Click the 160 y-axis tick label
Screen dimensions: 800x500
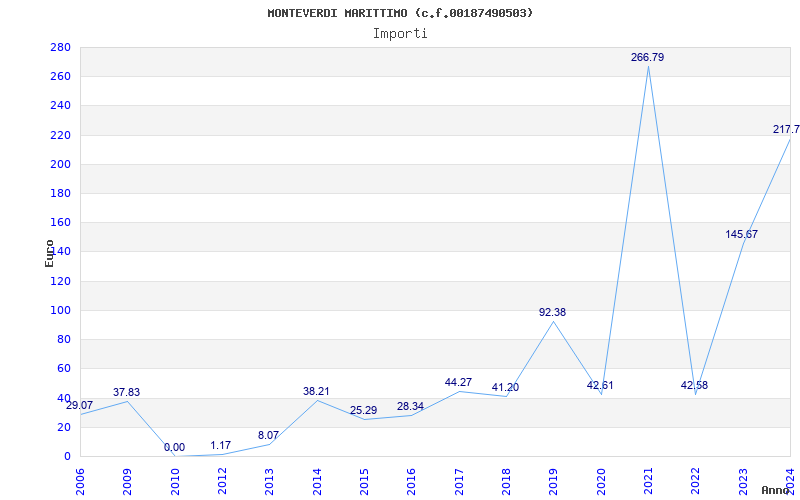pos(60,222)
